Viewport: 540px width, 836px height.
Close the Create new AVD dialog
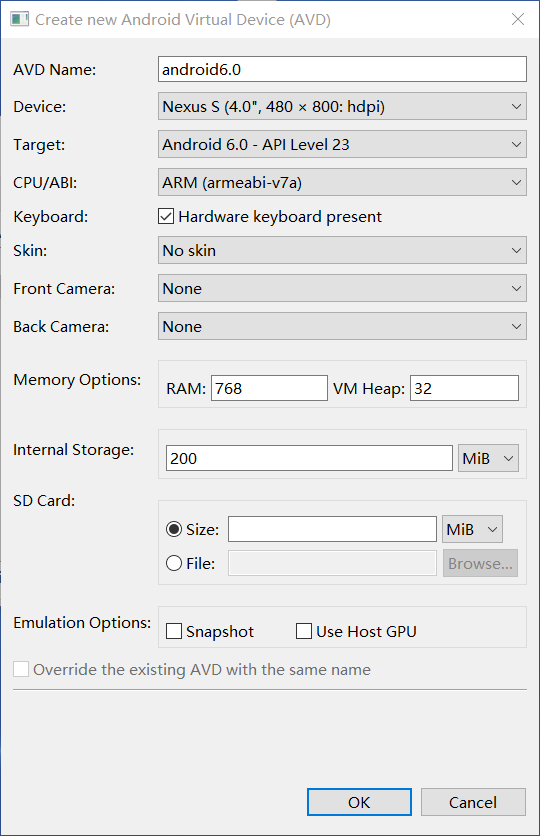click(x=518, y=19)
